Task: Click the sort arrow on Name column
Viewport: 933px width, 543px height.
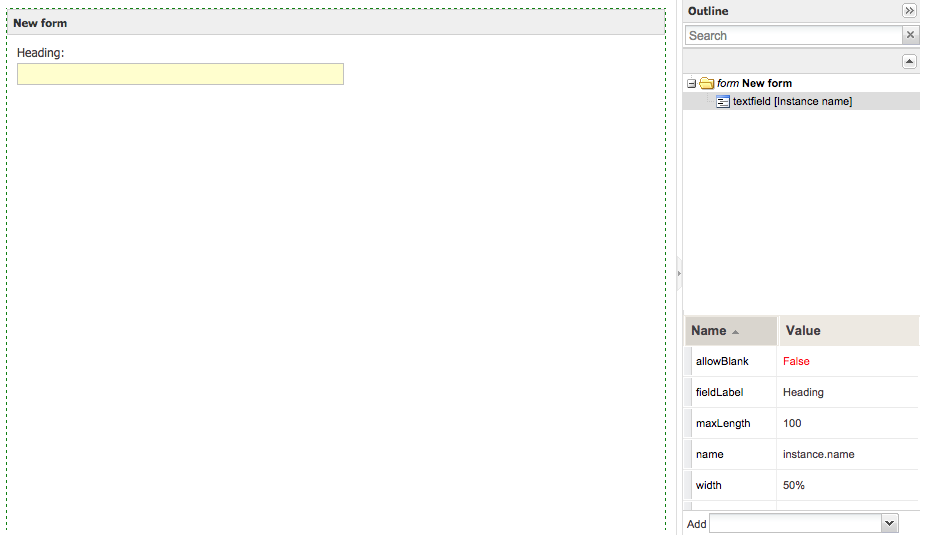Action: (736, 332)
